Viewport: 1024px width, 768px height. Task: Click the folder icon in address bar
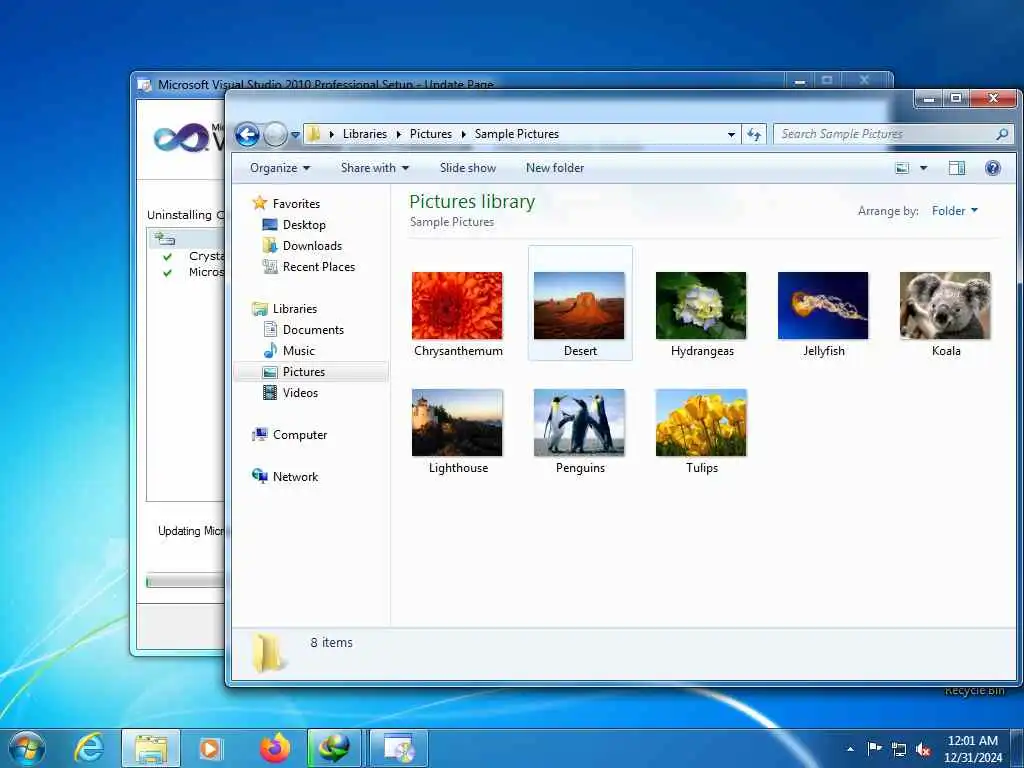[x=313, y=134]
